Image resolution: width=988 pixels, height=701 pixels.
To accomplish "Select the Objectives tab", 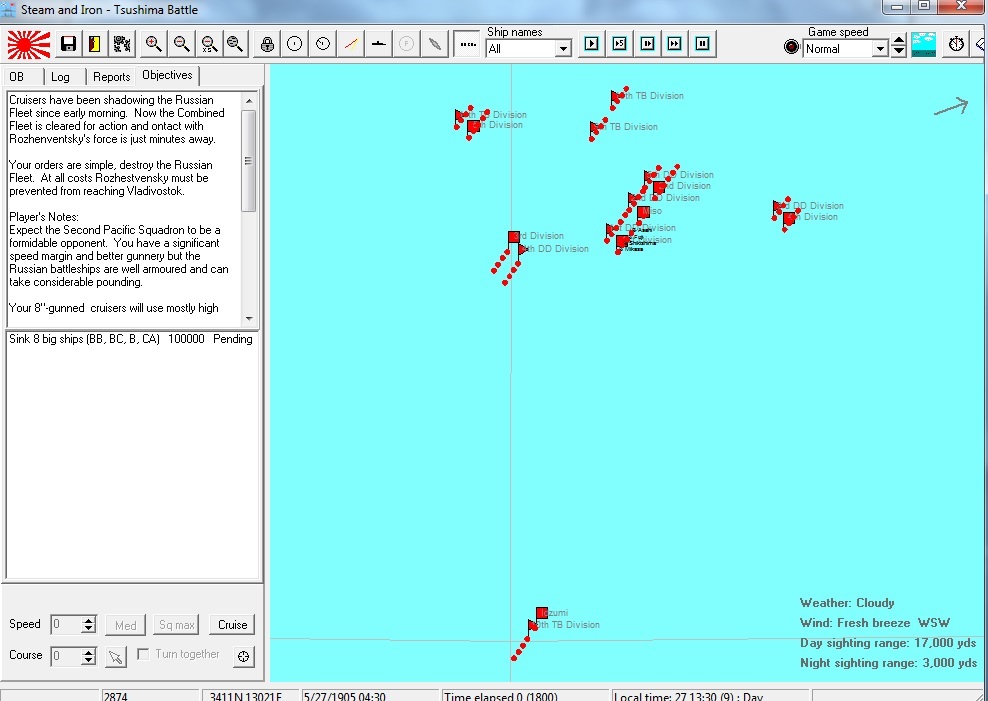I will (x=167, y=75).
